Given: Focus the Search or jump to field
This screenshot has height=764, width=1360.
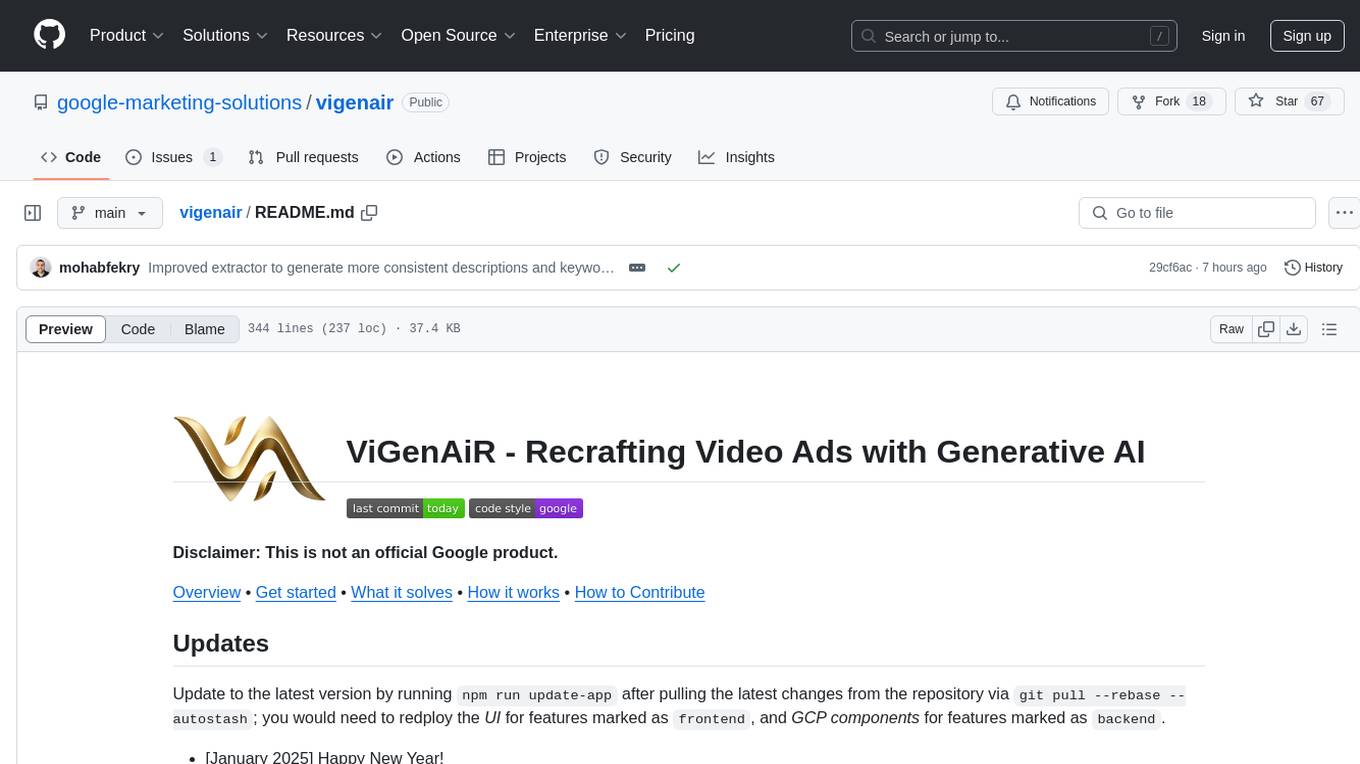Looking at the screenshot, I should [x=1012, y=36].
